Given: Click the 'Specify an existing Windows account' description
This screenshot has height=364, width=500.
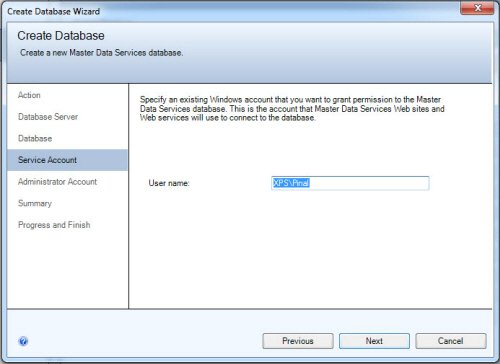Looking at the screenshot, I should coord(292,109).
